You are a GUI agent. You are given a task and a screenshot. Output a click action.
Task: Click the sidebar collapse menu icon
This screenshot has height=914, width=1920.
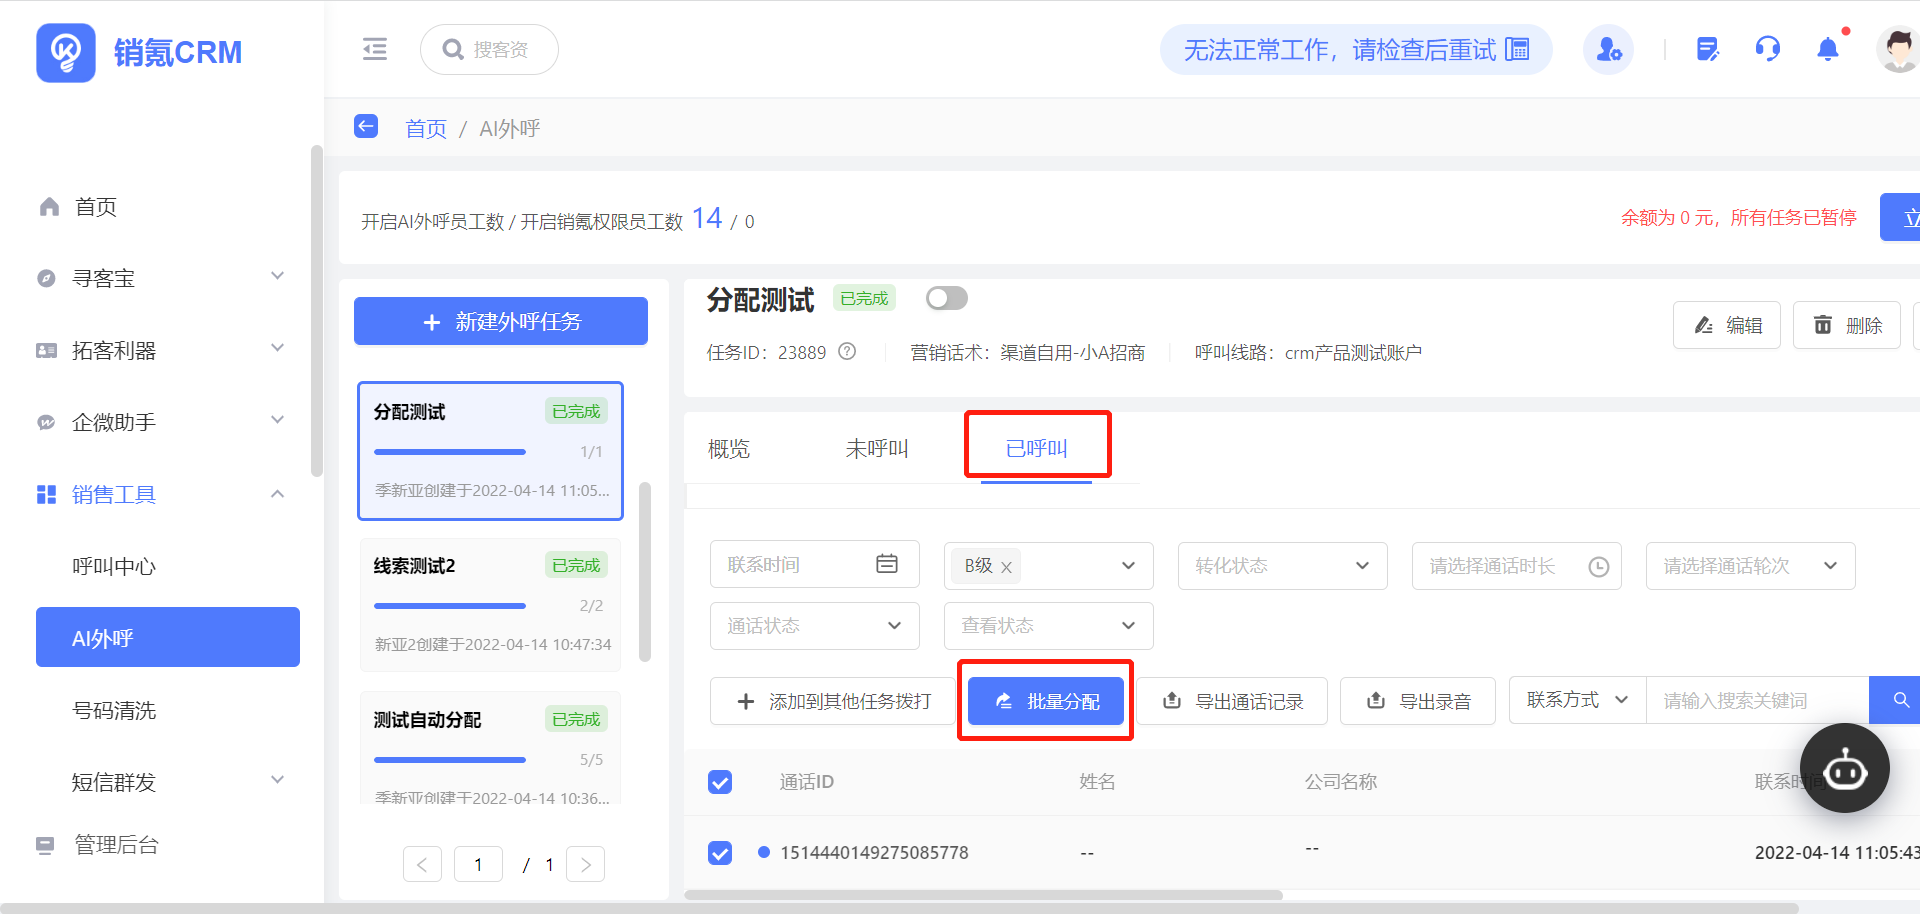pos(375,49)
